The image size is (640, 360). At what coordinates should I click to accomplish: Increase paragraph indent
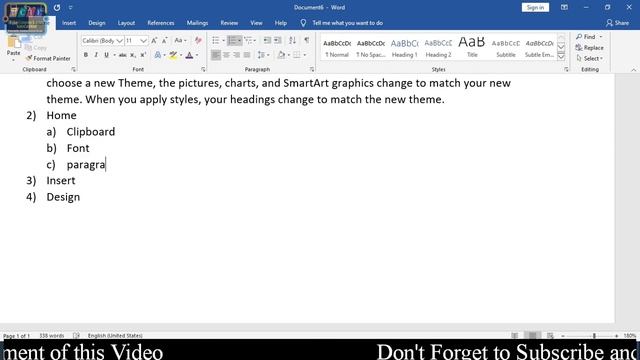pos(278,40)
